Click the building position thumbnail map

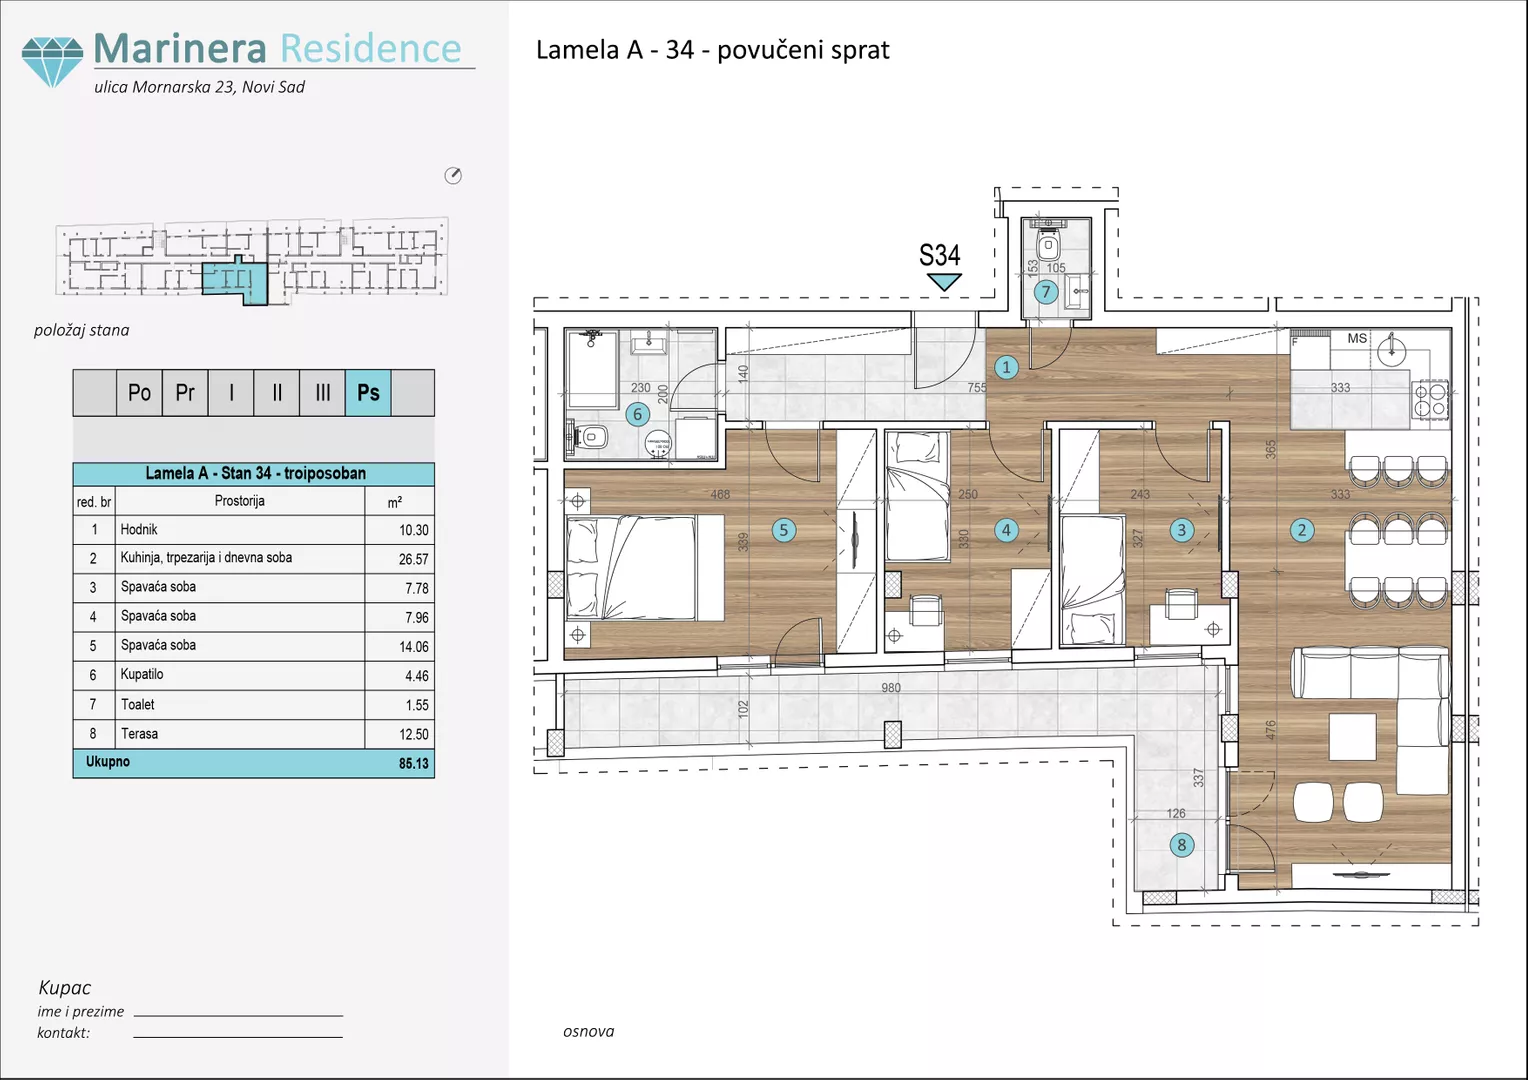(252, 262)
